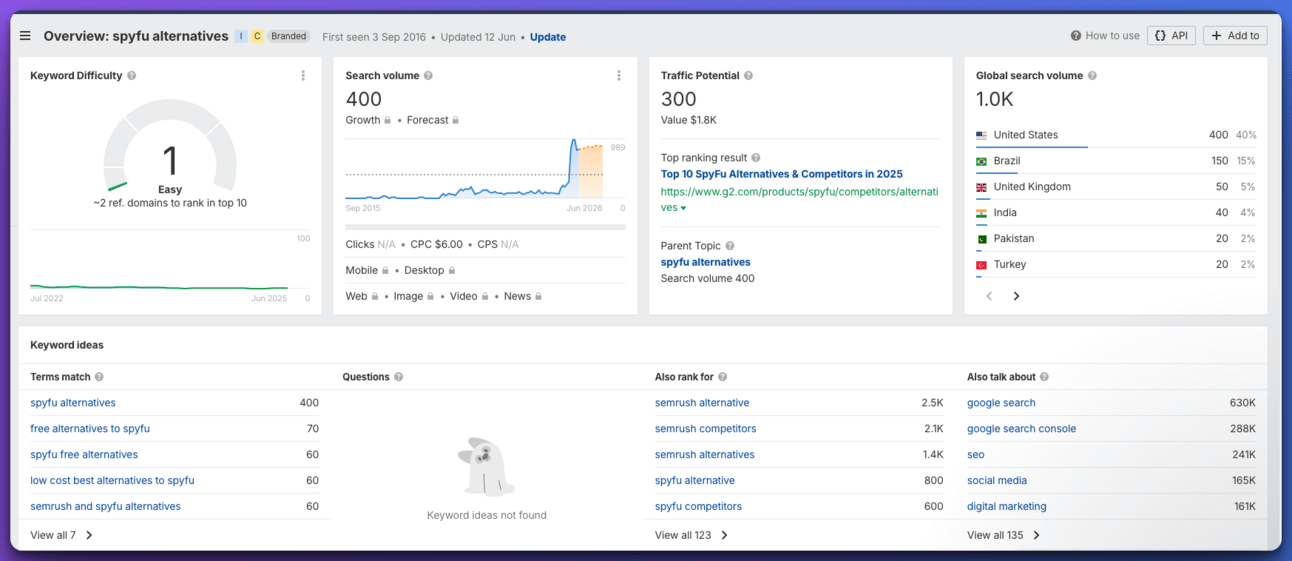Screen dimensions: 1292x561
Task: Click the India country row
Action: 1116,213
